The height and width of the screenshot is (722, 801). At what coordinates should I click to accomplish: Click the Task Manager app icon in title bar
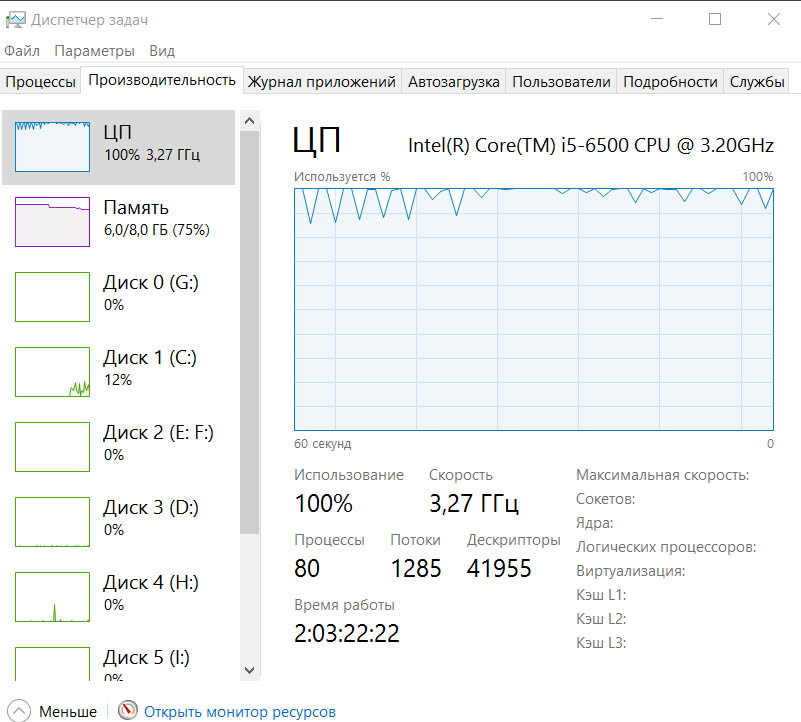pos(15,20)
